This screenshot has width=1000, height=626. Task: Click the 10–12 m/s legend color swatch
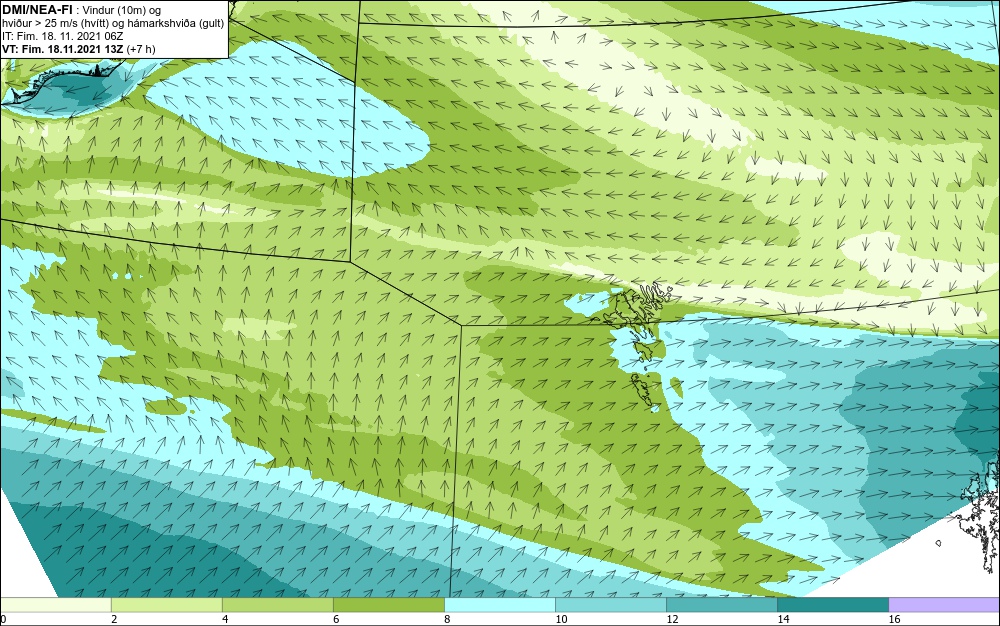point(610,605)
